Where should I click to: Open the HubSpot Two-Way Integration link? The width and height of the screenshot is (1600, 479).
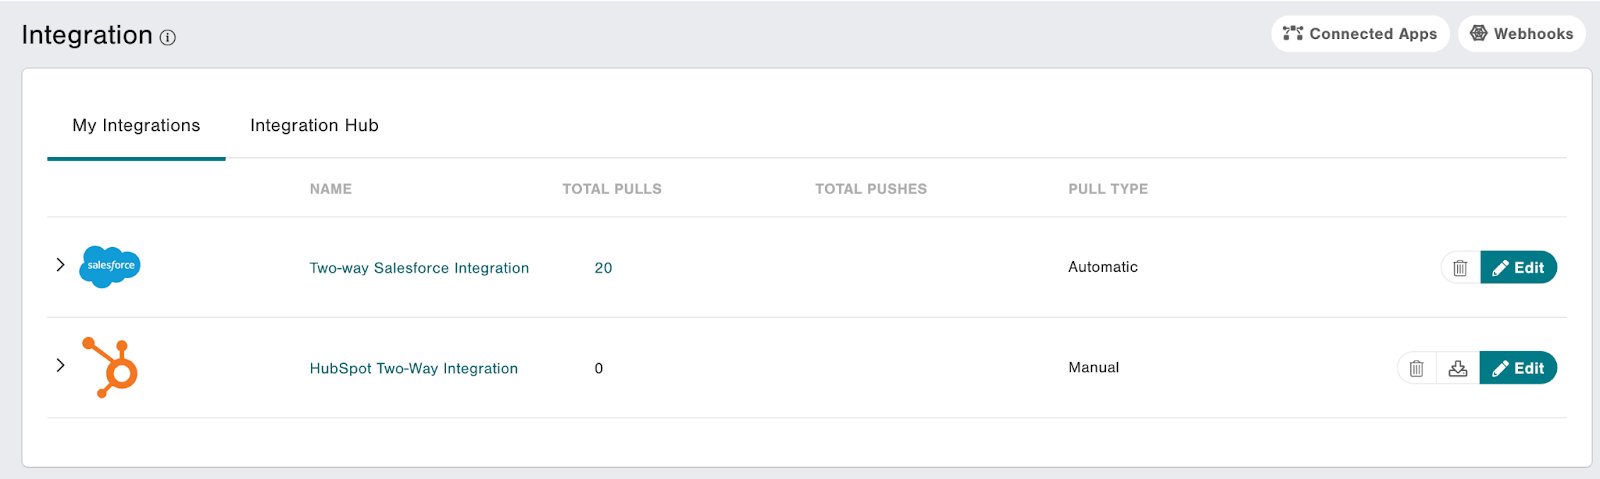[413, 369]
